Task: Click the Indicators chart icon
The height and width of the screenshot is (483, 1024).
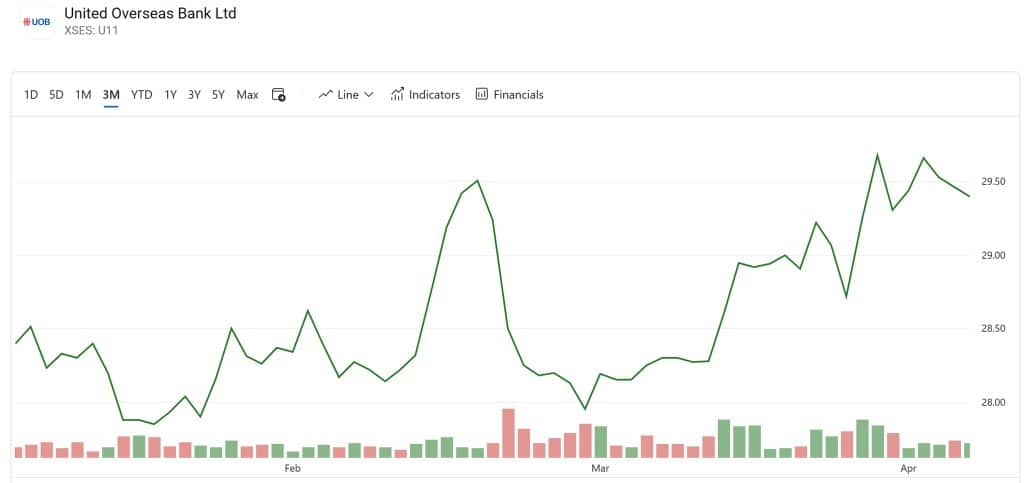Action: coord(397,95)
